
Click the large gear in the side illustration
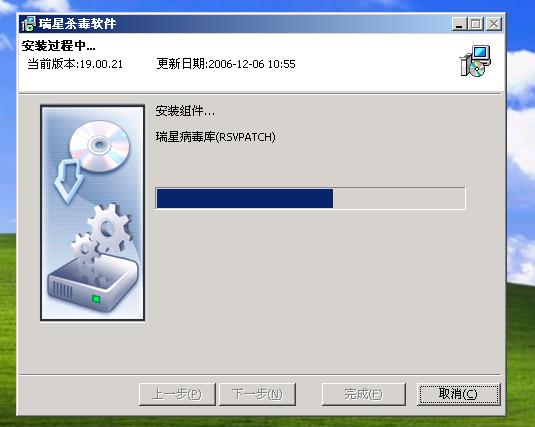pyautogui.click(x=110, y=228)
